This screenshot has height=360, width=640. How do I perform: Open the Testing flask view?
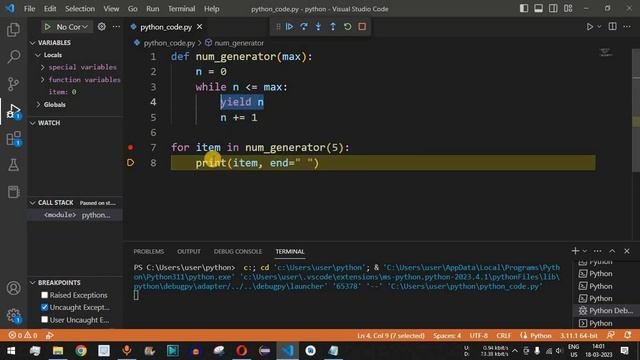coord(13,165)
